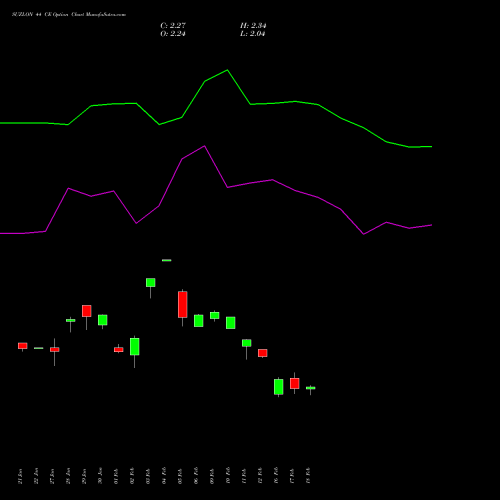Click the '16 Feb' date label
Image resolution: width=500 pixels, height=500 pixels.
276,476
